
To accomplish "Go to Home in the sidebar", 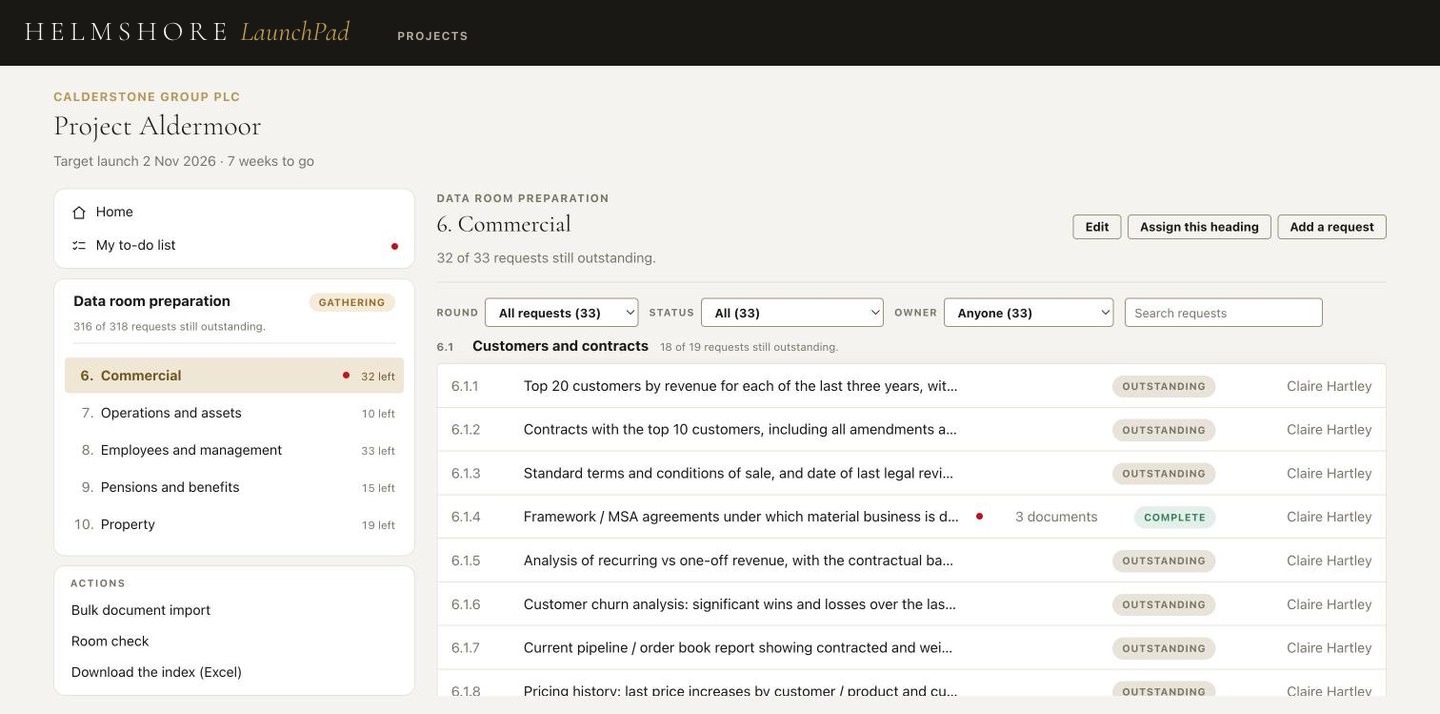I will pos(234,212).
